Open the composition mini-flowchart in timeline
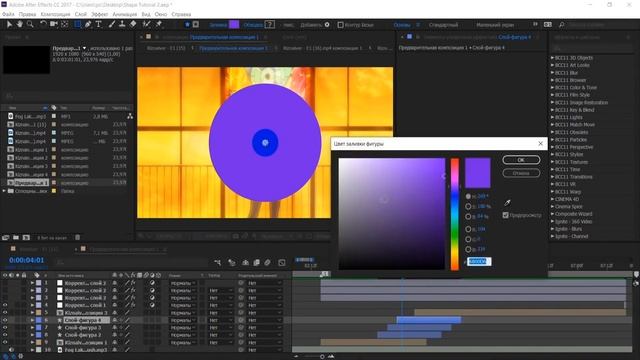 tap(218, 262)
